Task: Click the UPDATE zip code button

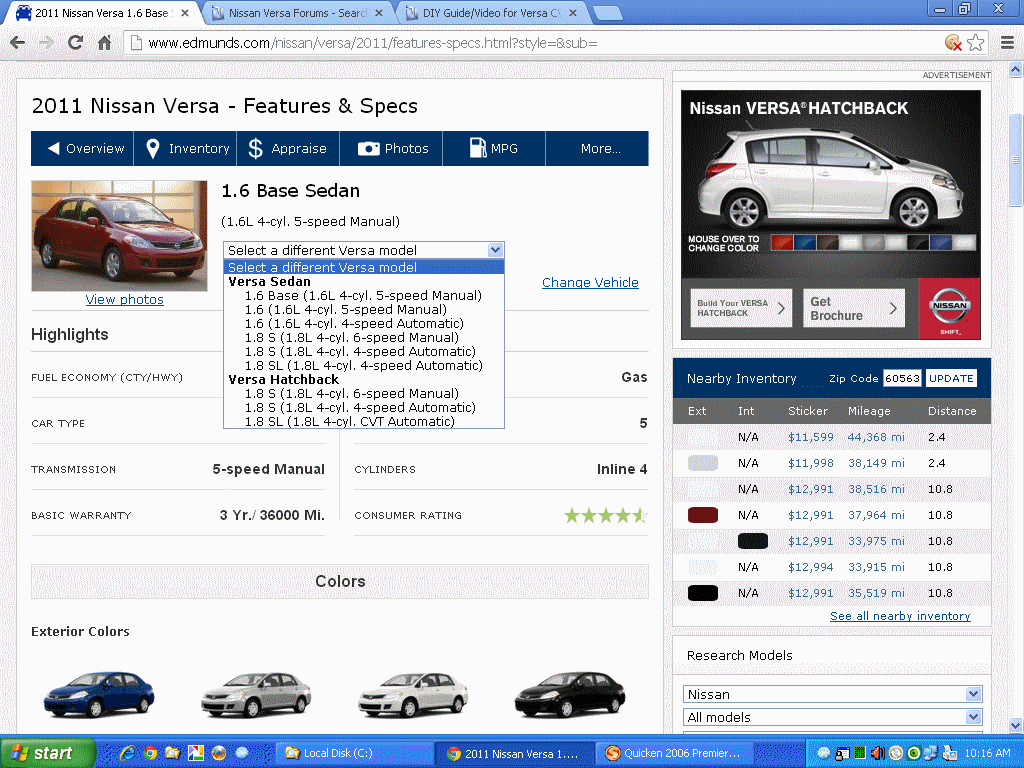Action: click(951, 378)
